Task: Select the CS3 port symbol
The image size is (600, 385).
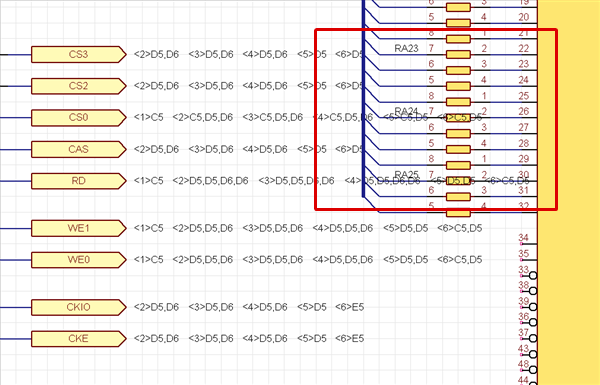Action: click(x=78, y=54)
